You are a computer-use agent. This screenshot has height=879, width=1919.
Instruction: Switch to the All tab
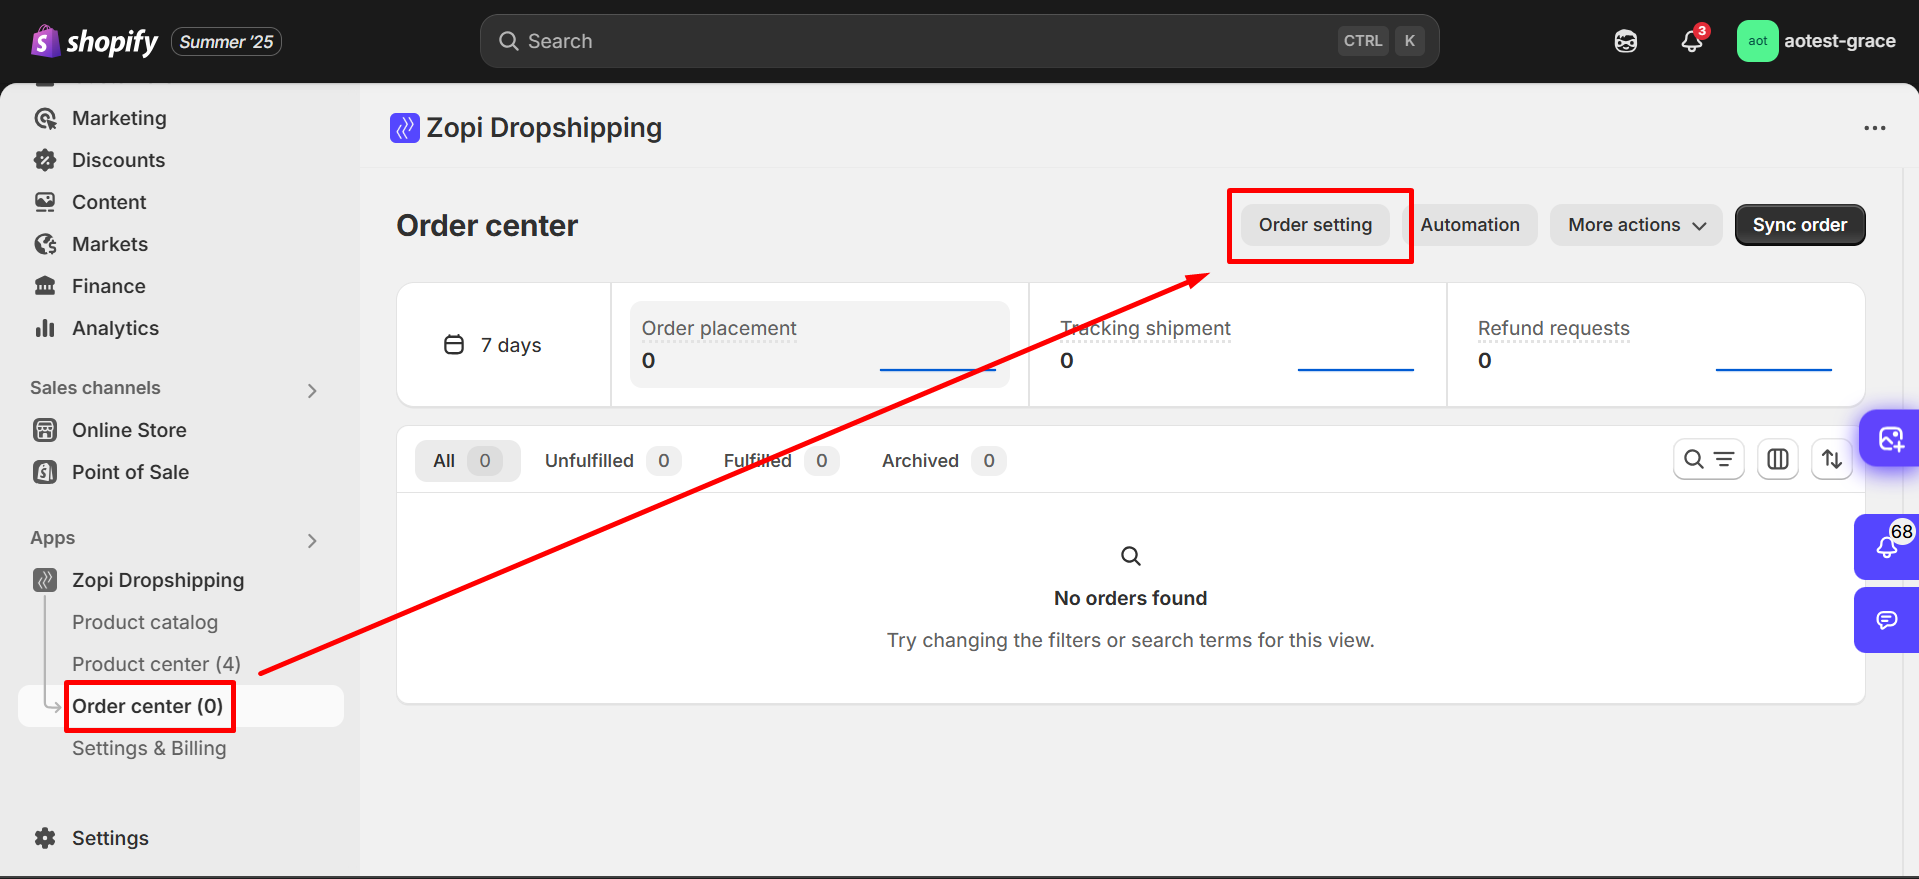(x=467, y=461)
